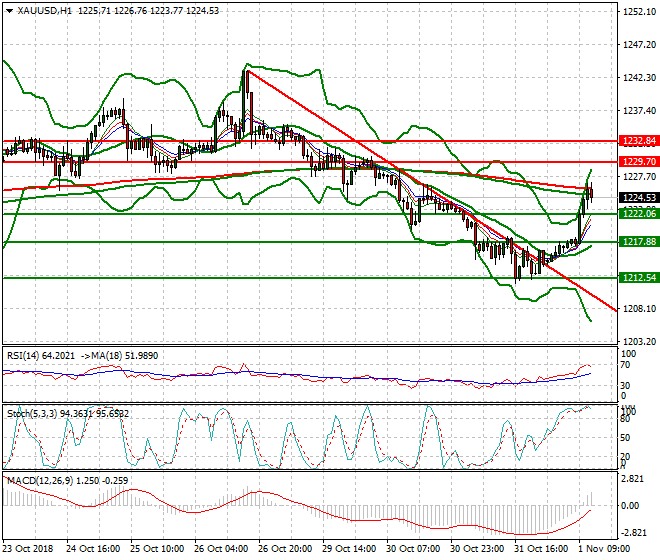Click the 1242.30 price scale value

click(x=639, y=77)
